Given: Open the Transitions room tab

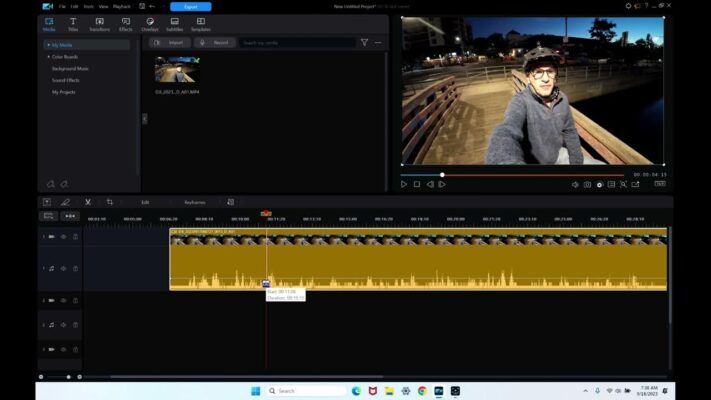Looking at the screenshot, I should tap(99, 24).
